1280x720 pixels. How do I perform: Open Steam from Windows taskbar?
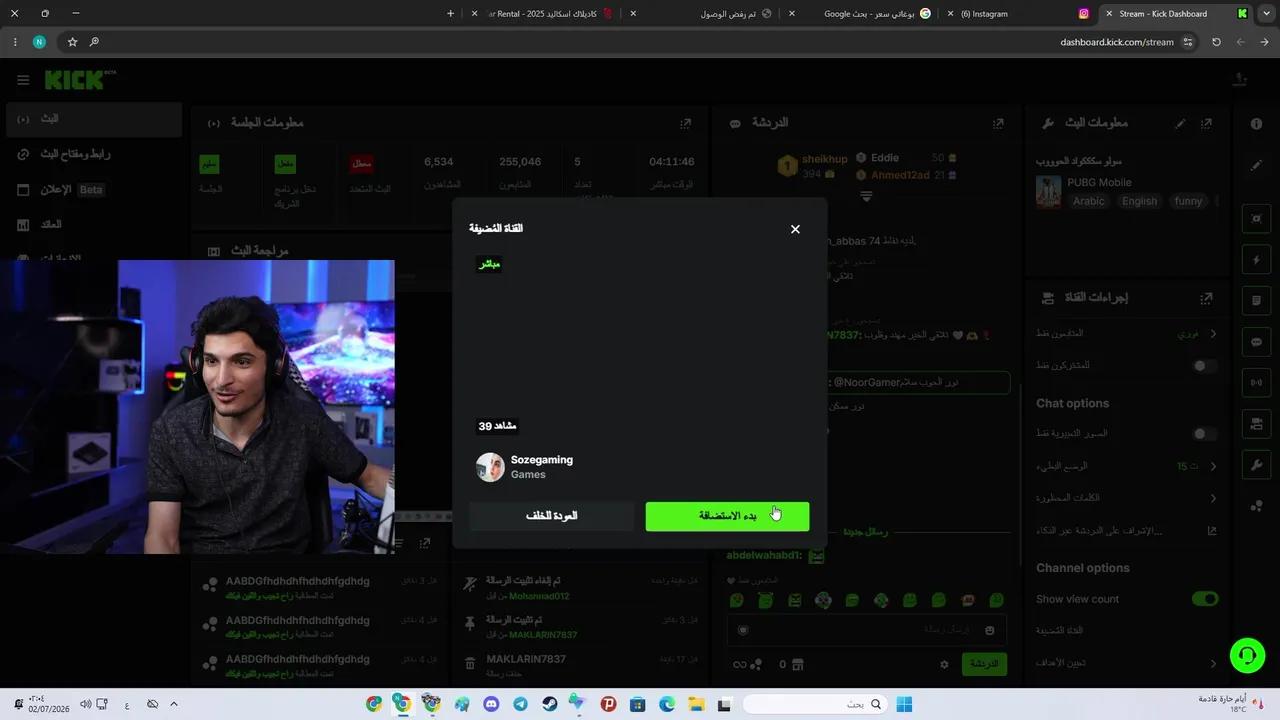point(549,704)
